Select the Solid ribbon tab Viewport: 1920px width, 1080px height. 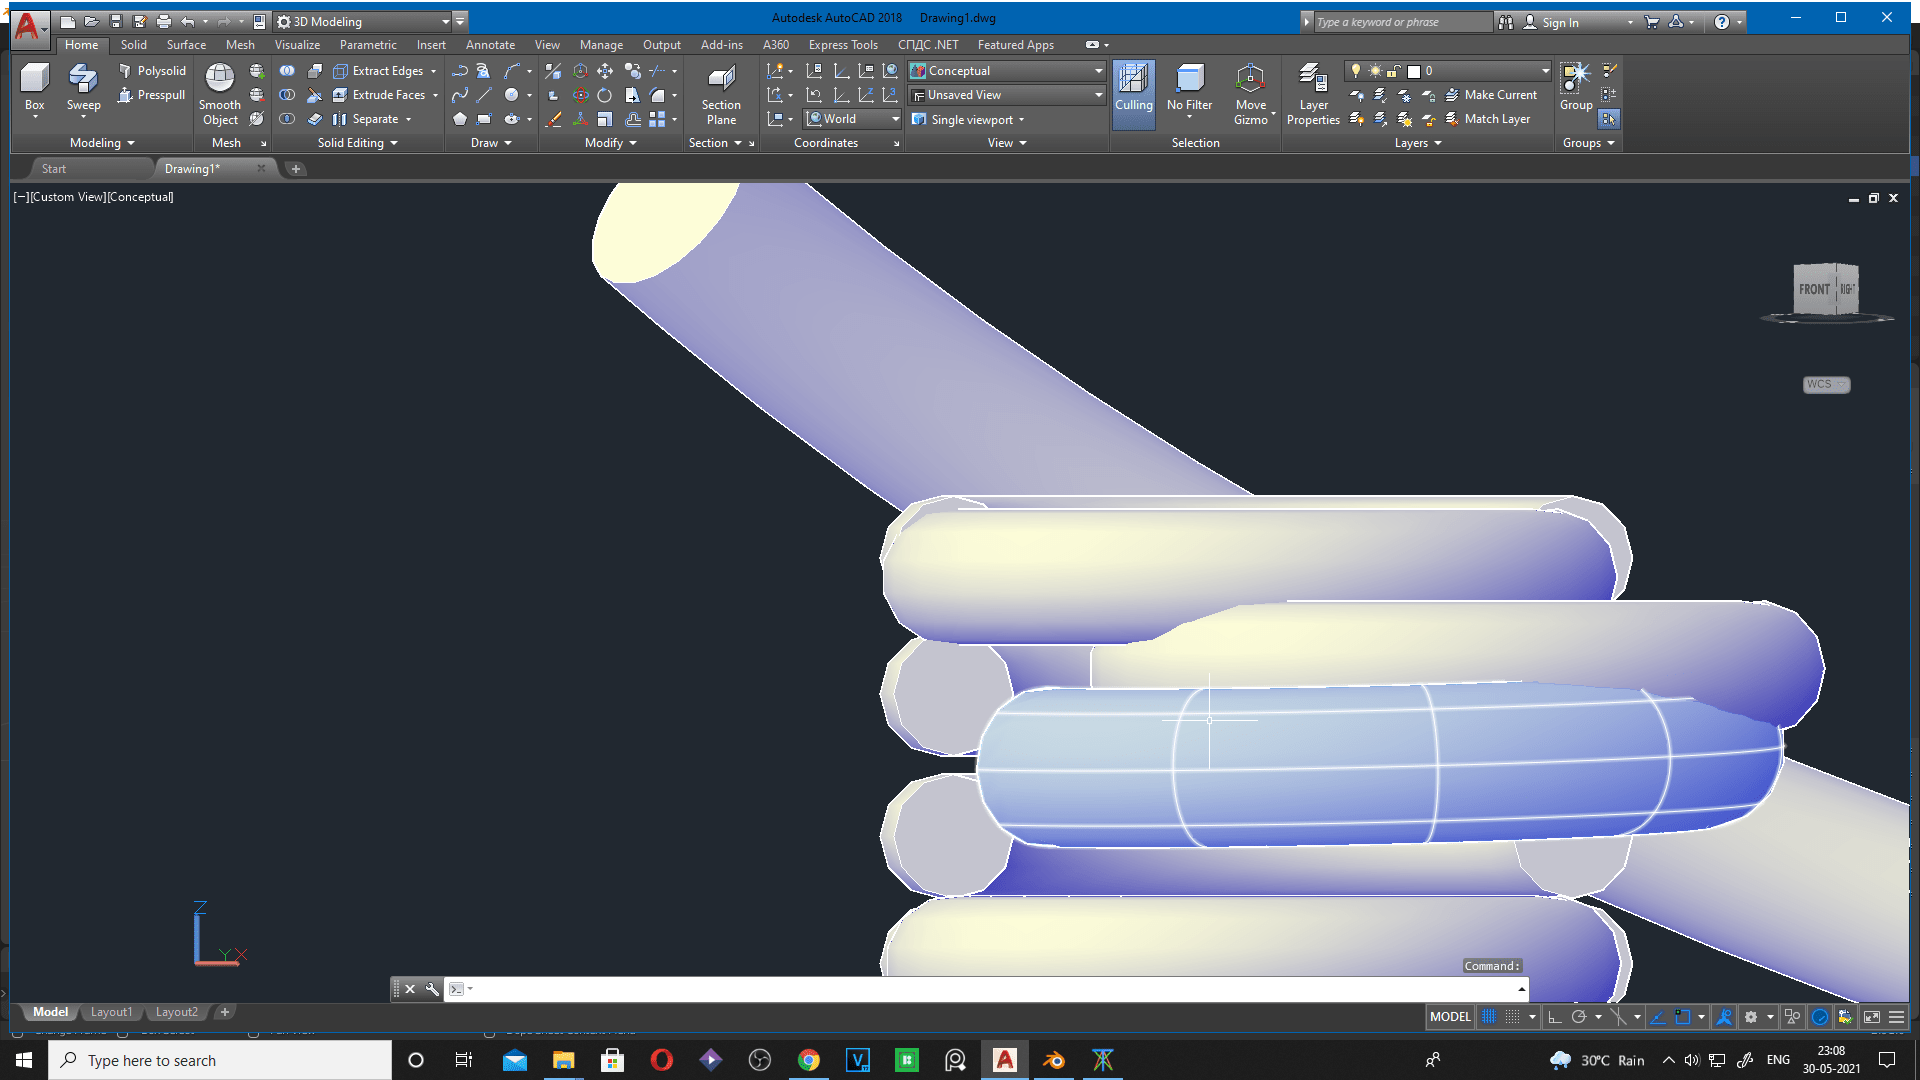[132, 45]
